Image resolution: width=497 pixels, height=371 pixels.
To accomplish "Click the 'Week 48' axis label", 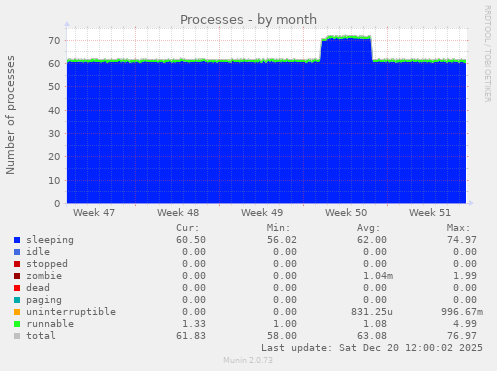I will [178, 213].
